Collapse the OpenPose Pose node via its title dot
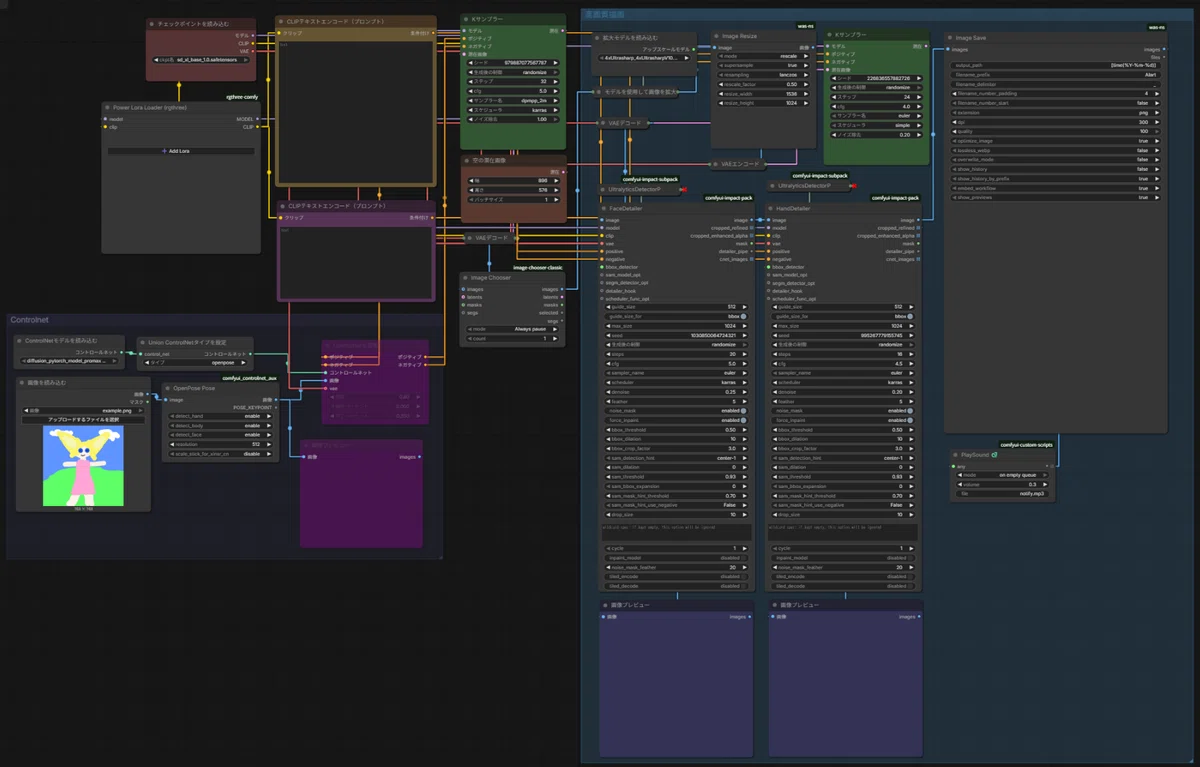This screenshot has width=1200, height=767. tap(168, 388)
